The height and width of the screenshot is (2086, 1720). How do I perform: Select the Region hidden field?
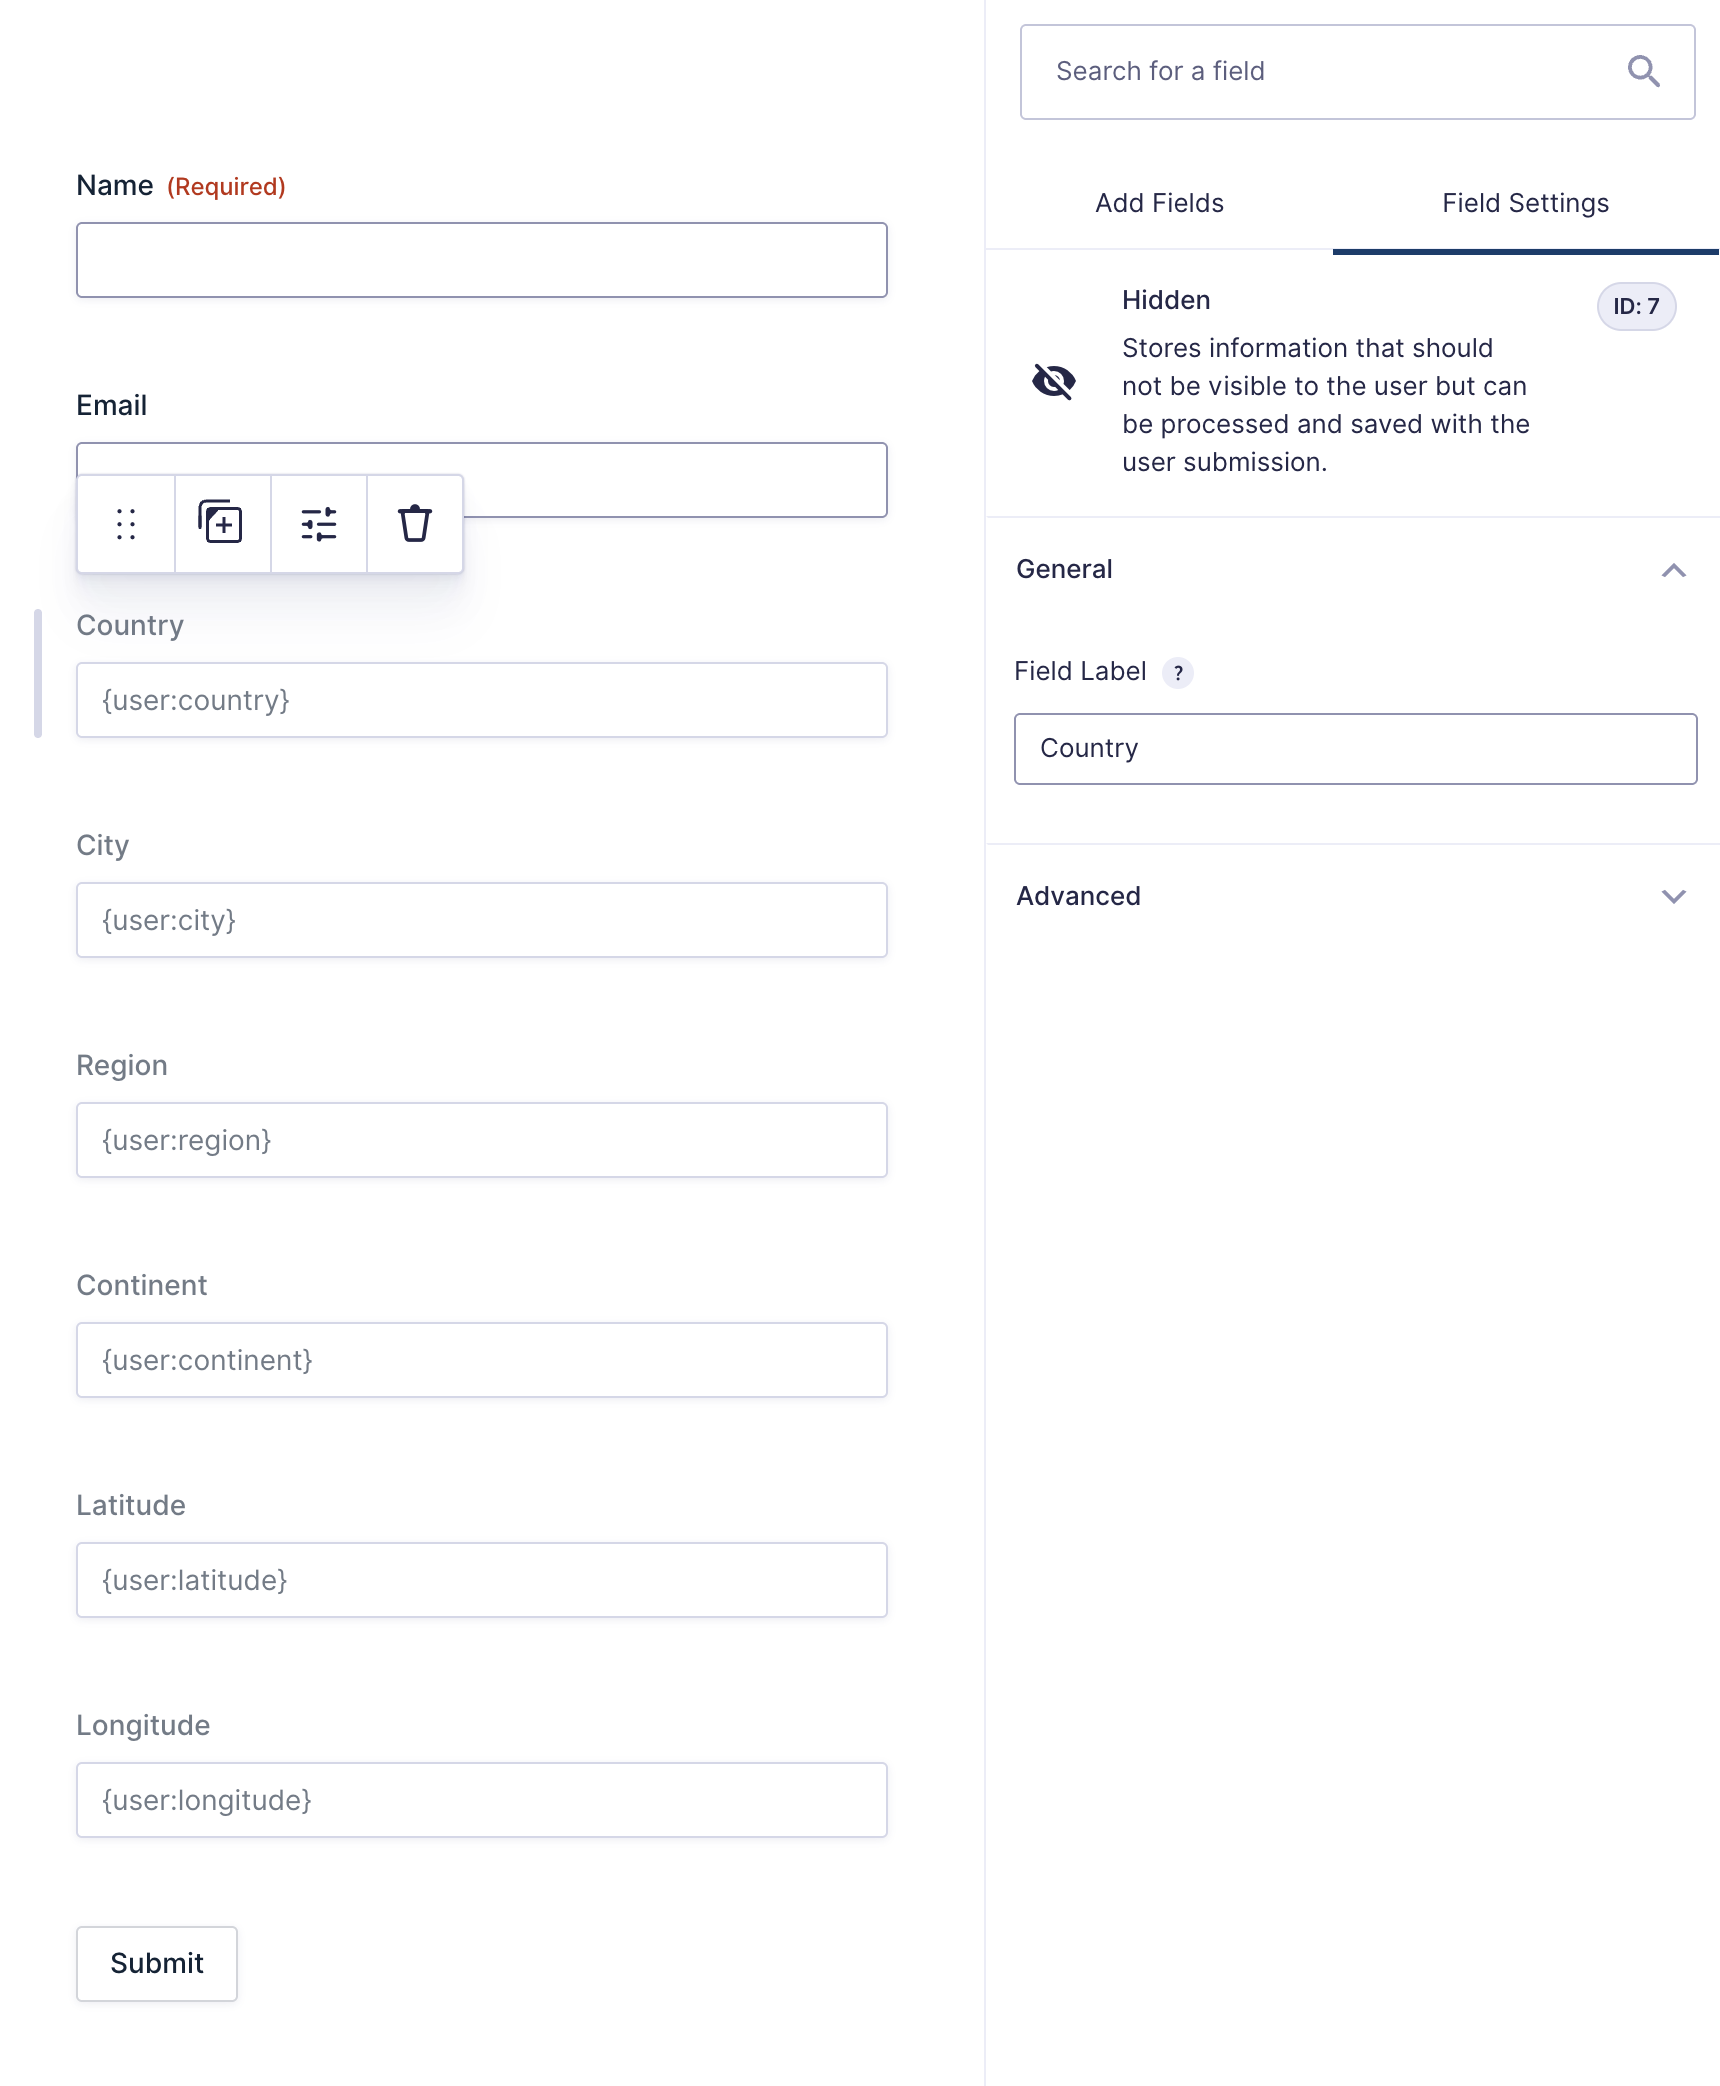482,1140
